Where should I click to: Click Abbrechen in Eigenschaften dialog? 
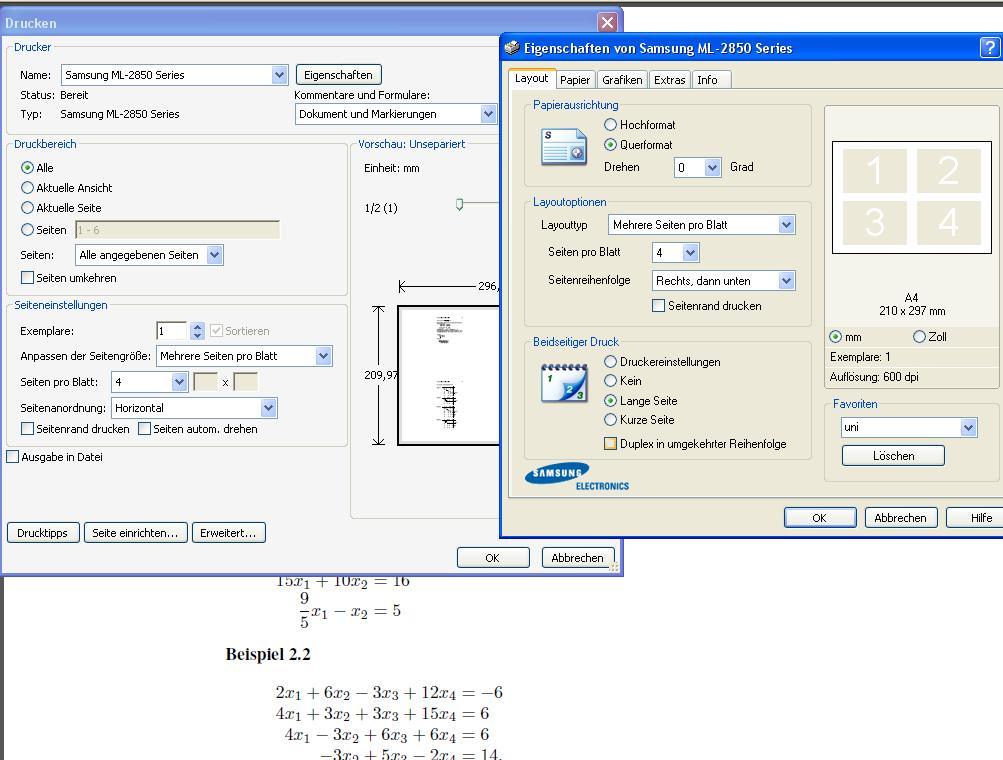[901, 518]
